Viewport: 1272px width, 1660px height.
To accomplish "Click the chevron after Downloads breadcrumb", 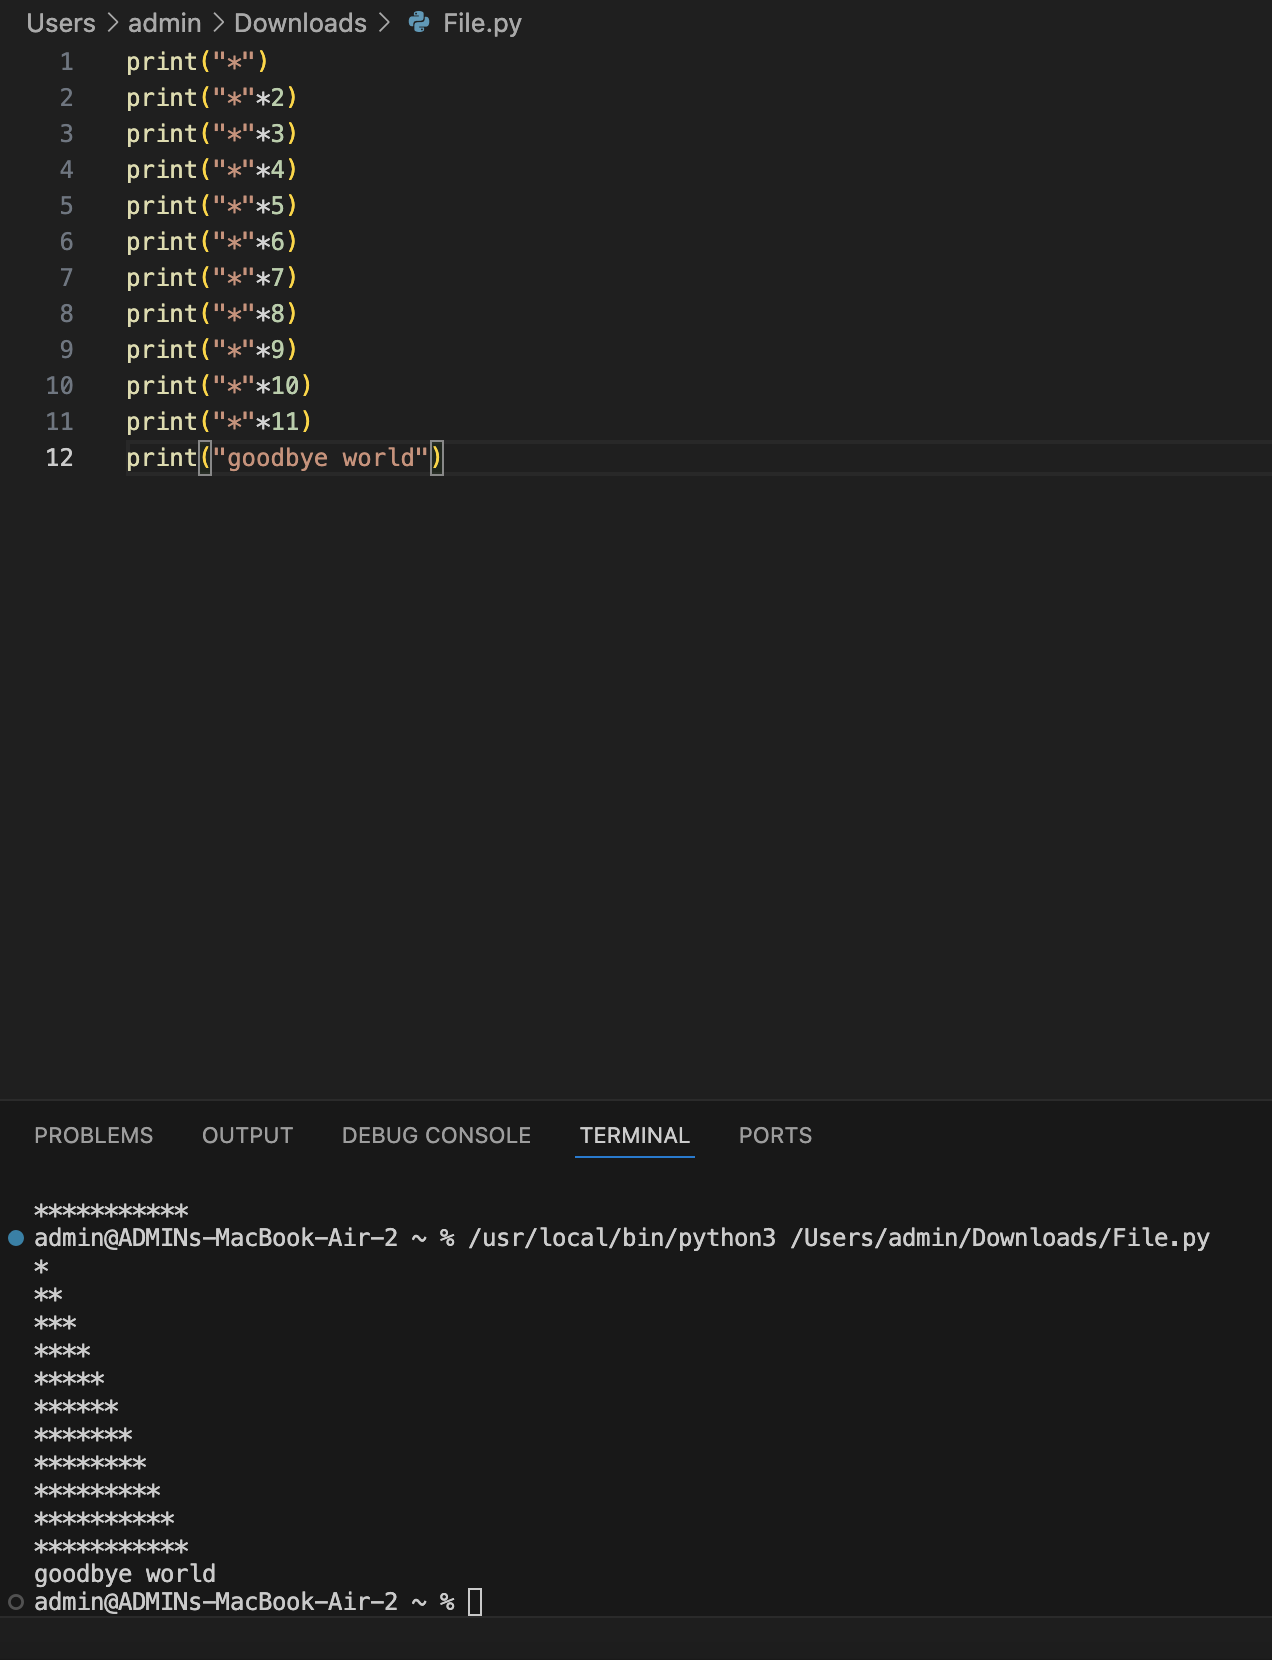I will tap(384, 23).
